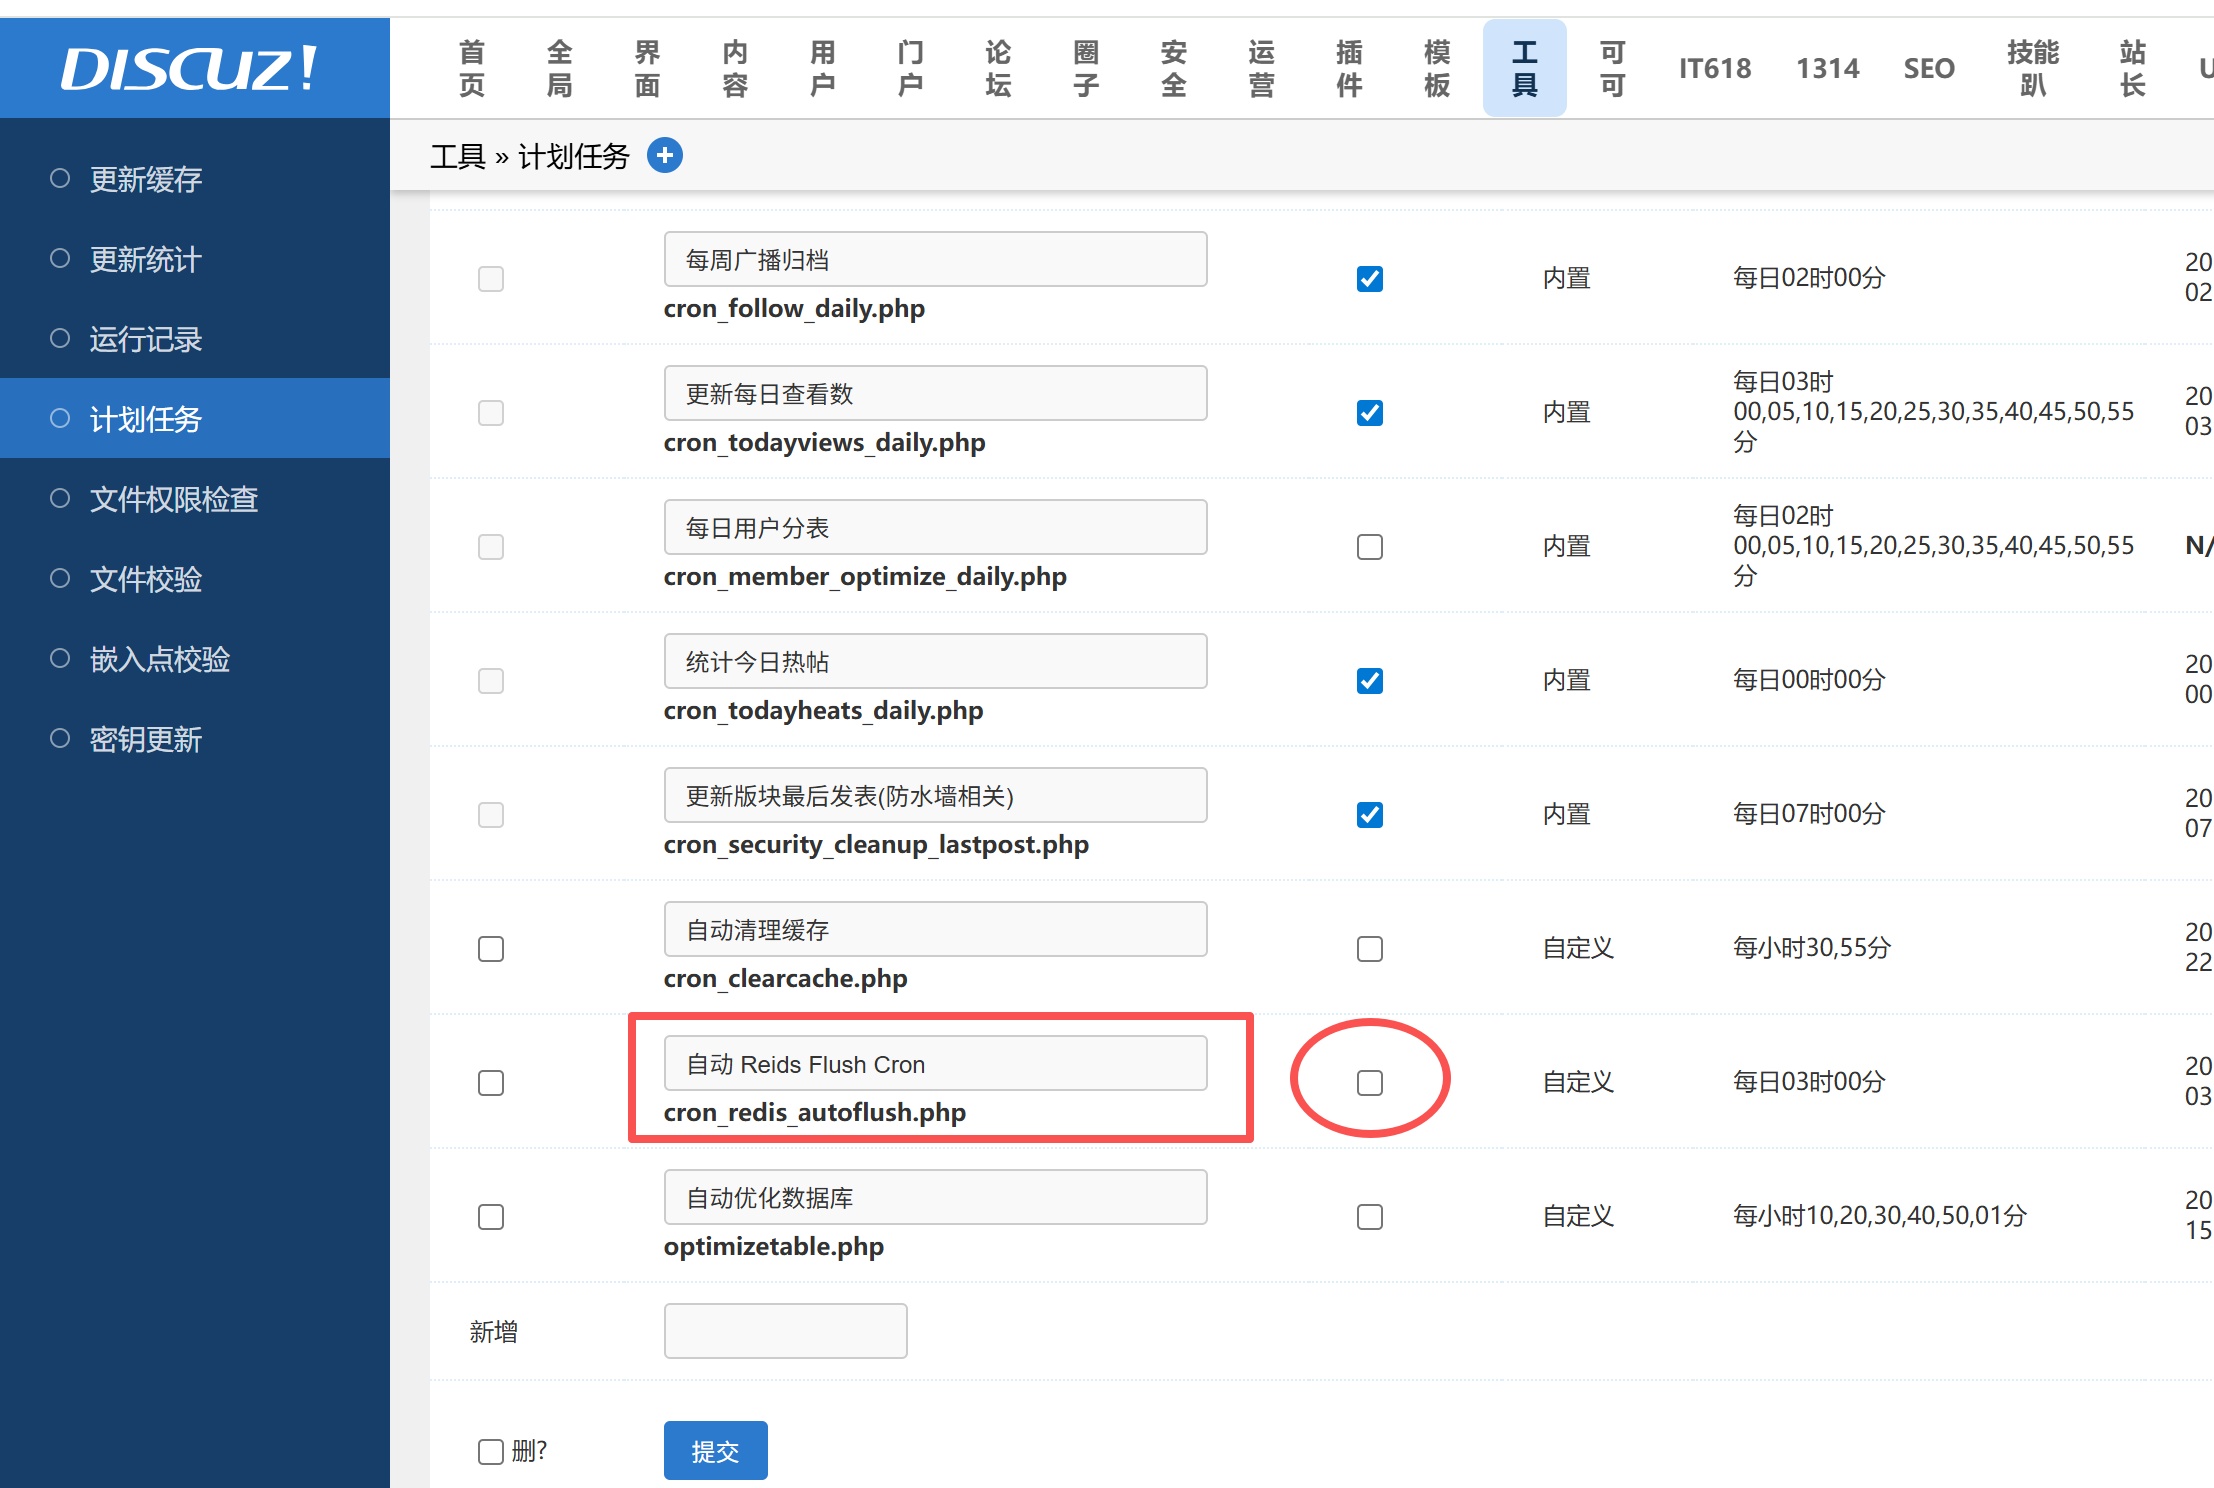Screen dimensions: 2214x1488
Task: Open cron_security_cleanup_lastpost.php task link
Action: (876, 845)
